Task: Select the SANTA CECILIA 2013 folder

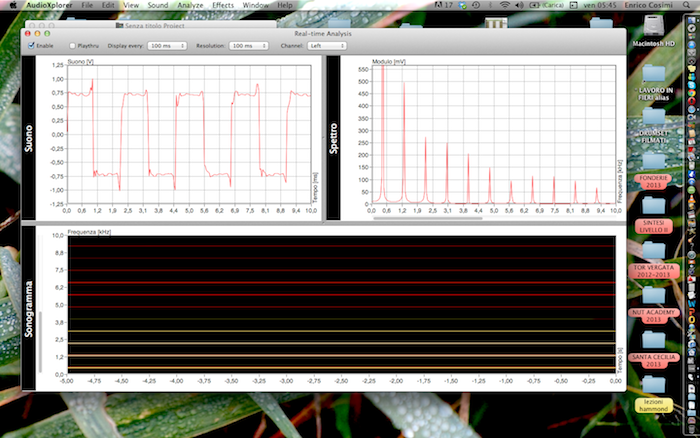Action: [x=654, y=341]
